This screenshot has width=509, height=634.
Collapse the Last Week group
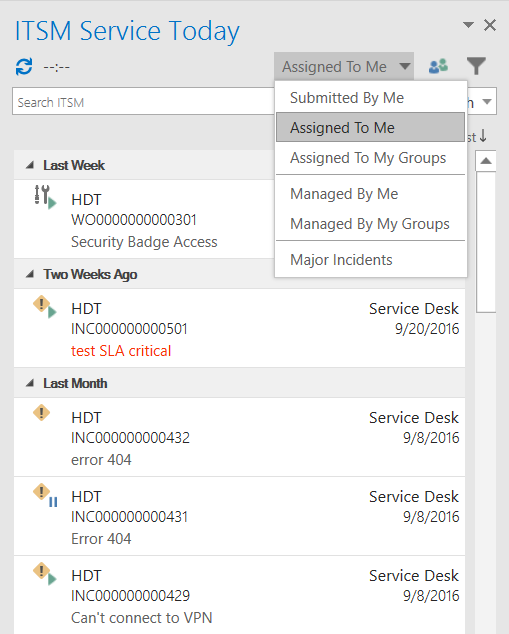click(x=30, y=165)
